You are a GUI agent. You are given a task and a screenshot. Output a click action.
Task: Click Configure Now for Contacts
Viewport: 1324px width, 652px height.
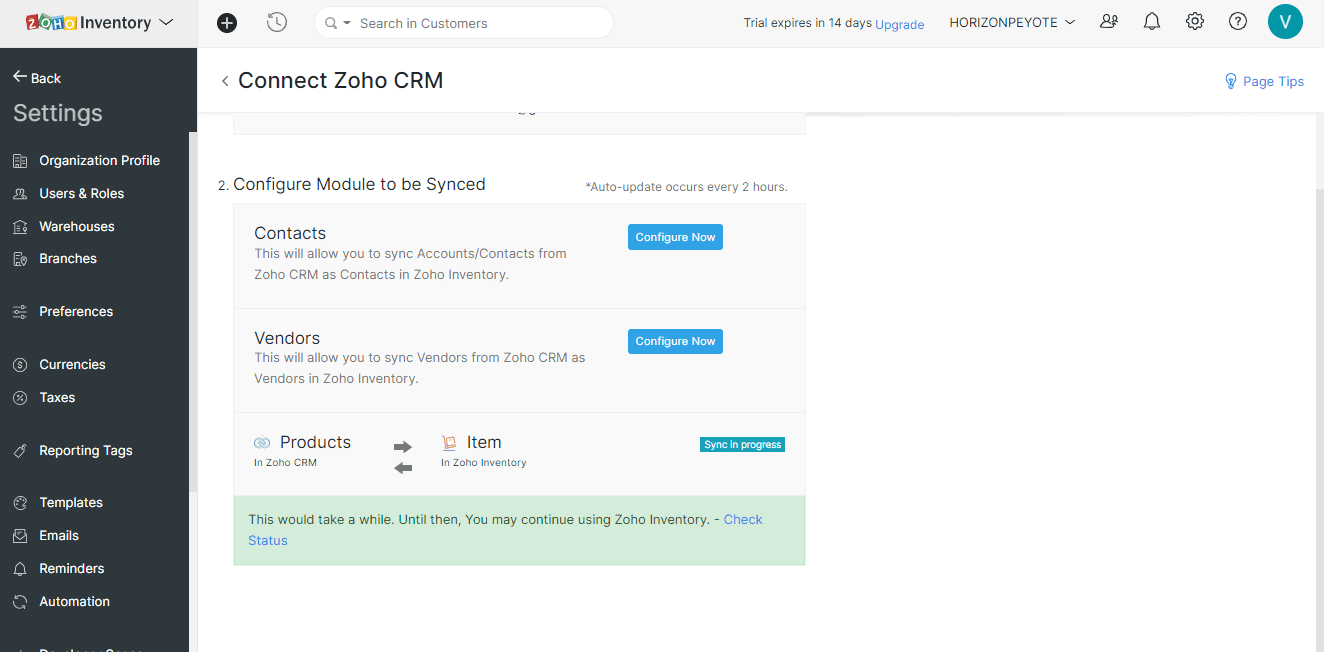tap(675, 237)
